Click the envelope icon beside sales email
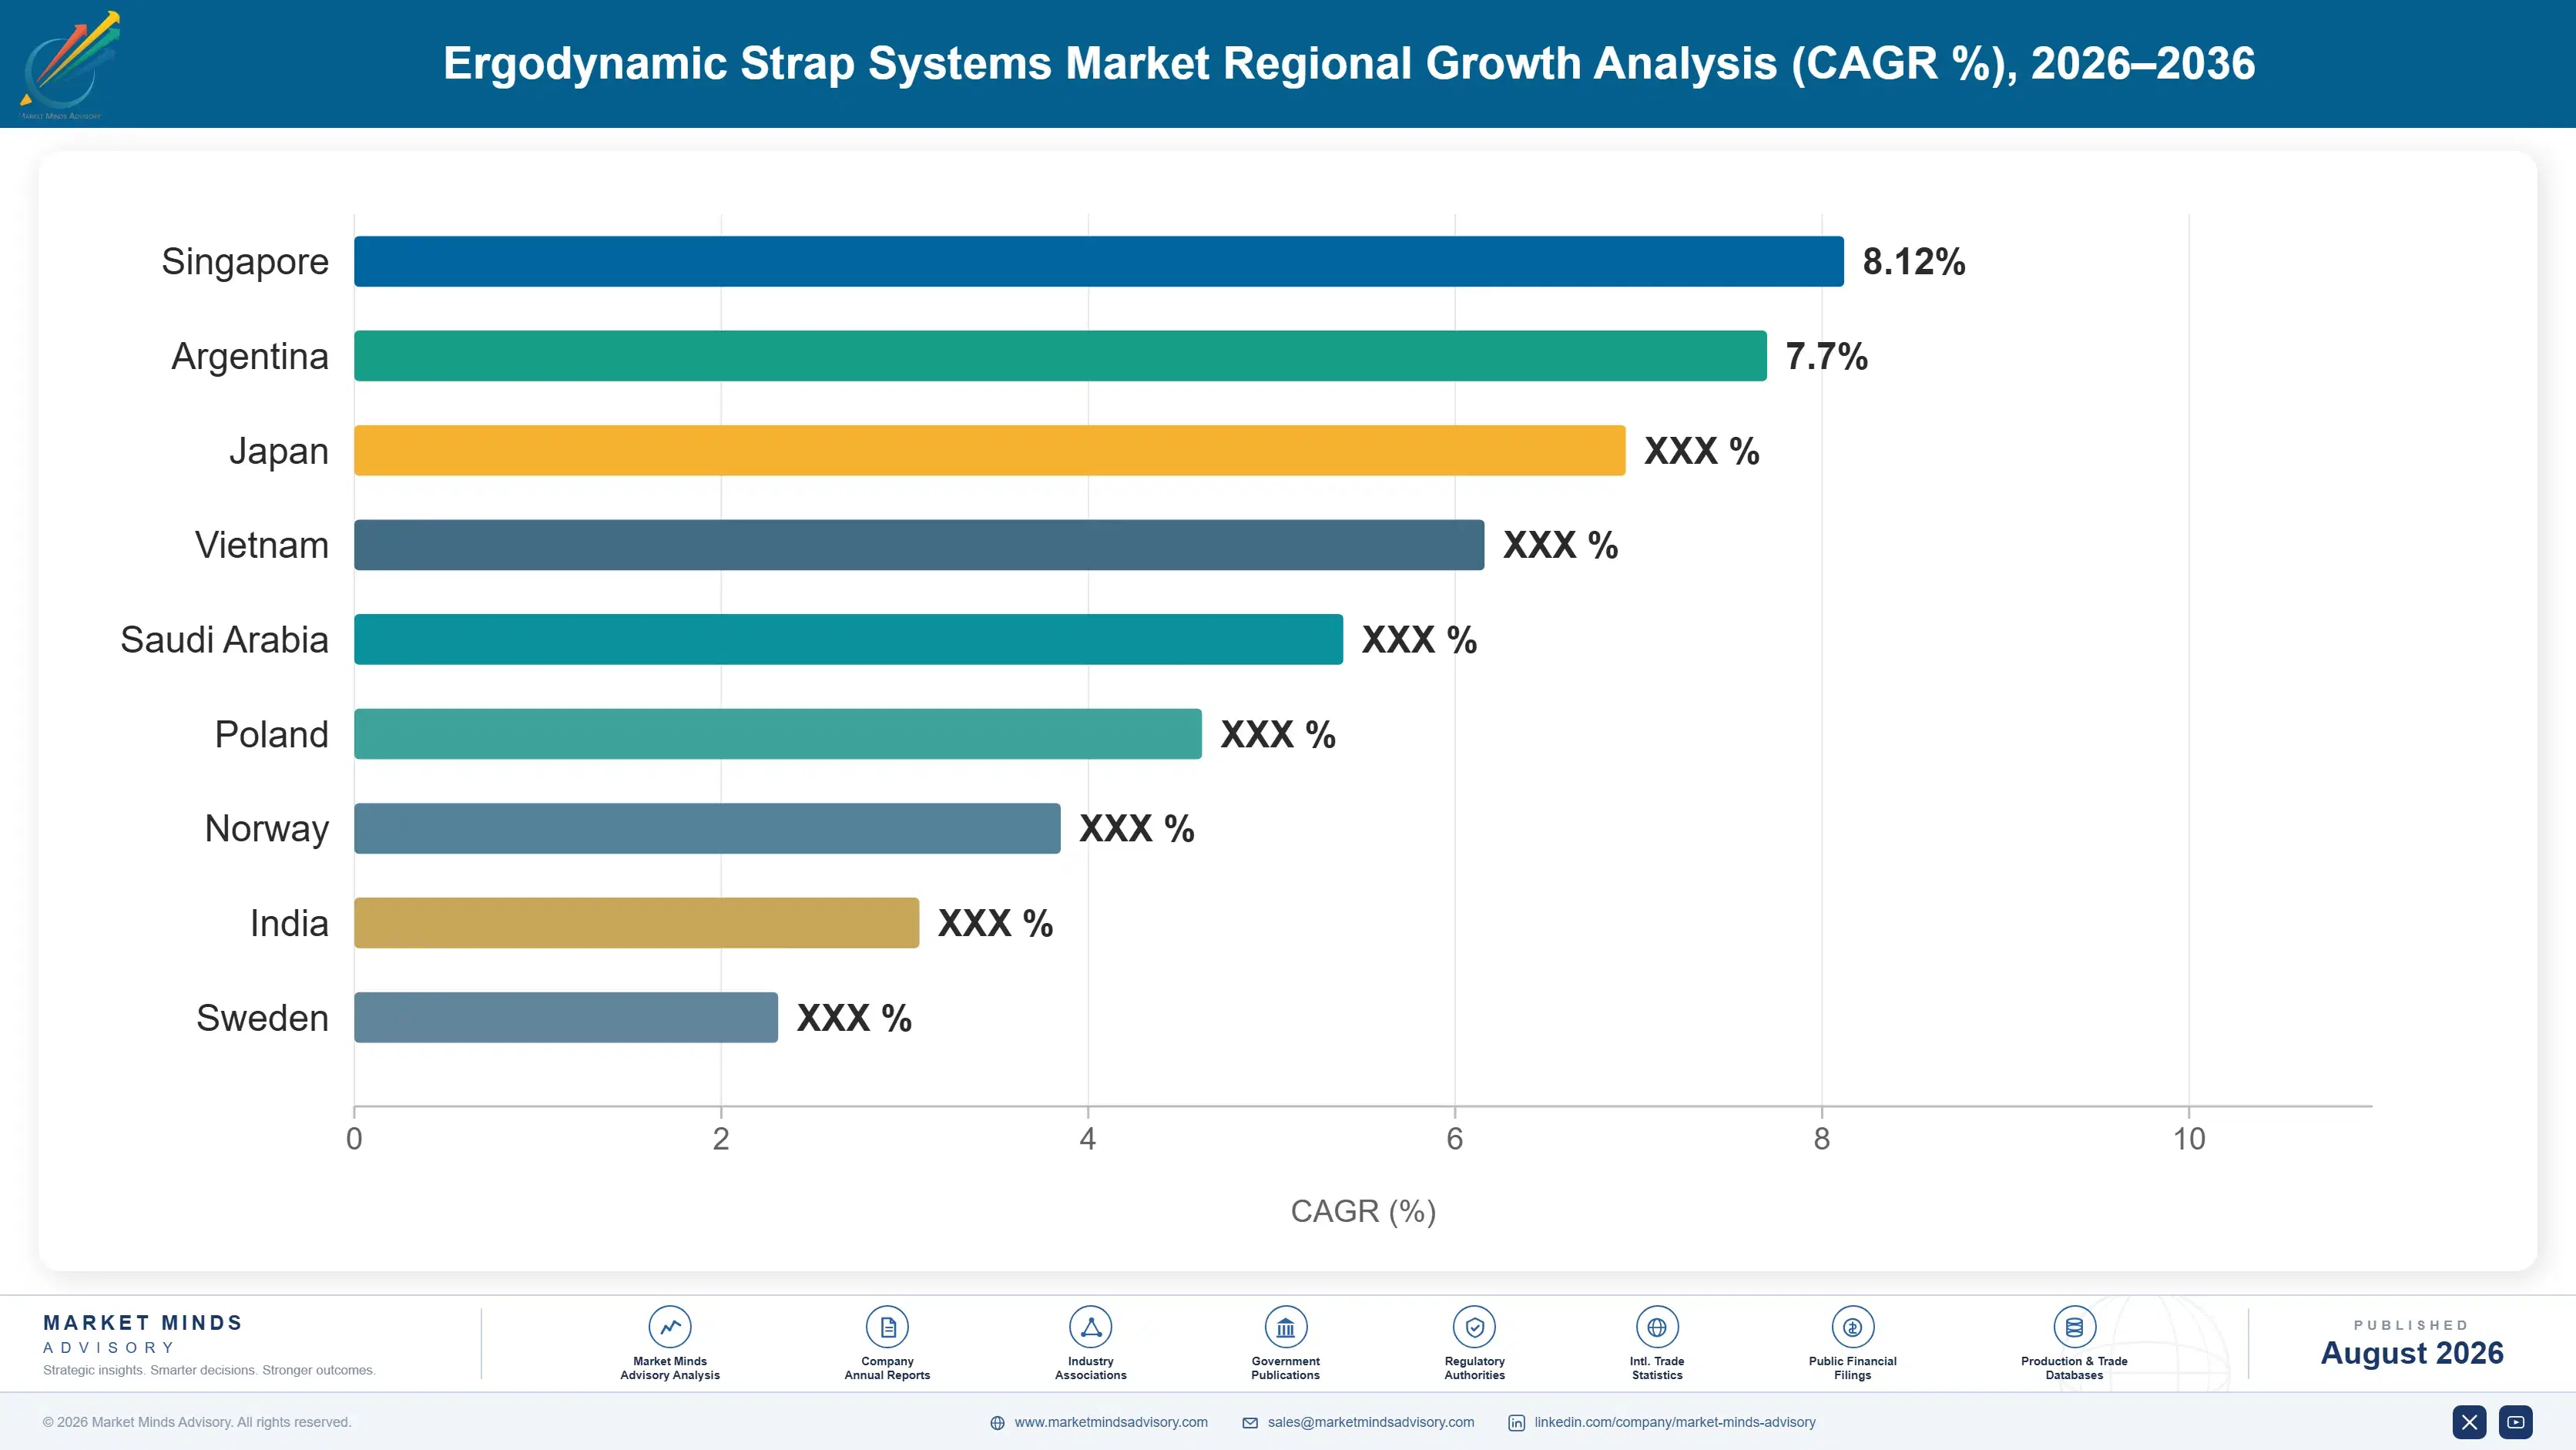 coord(1250,1423)
